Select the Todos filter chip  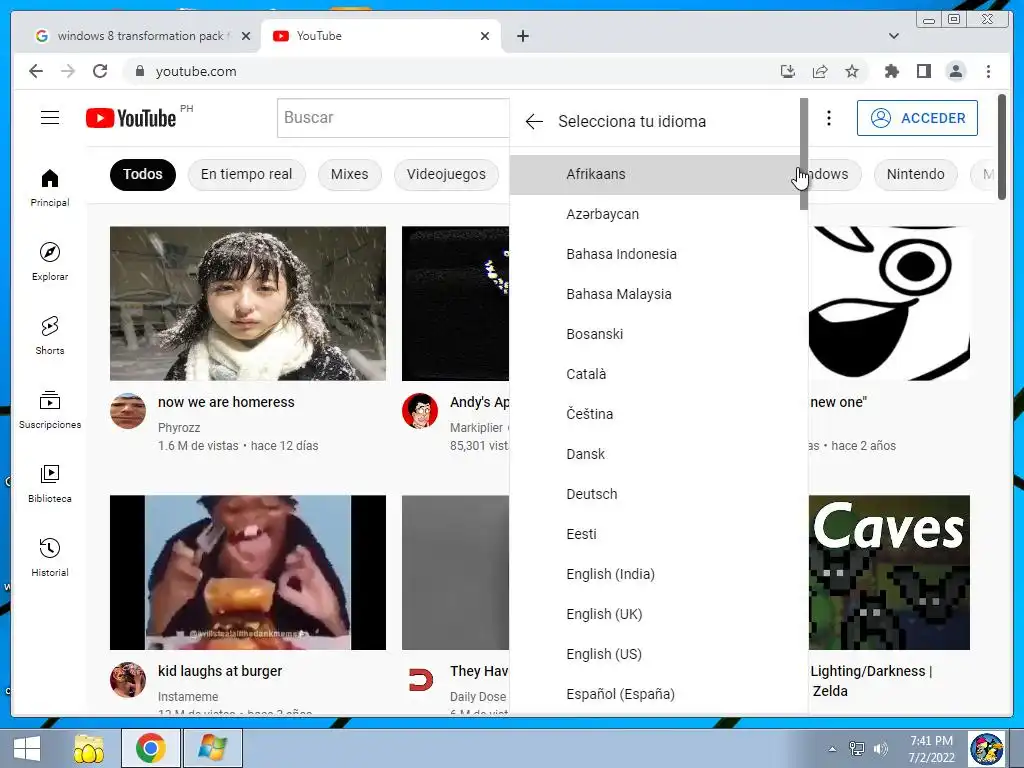pos(142,174)
